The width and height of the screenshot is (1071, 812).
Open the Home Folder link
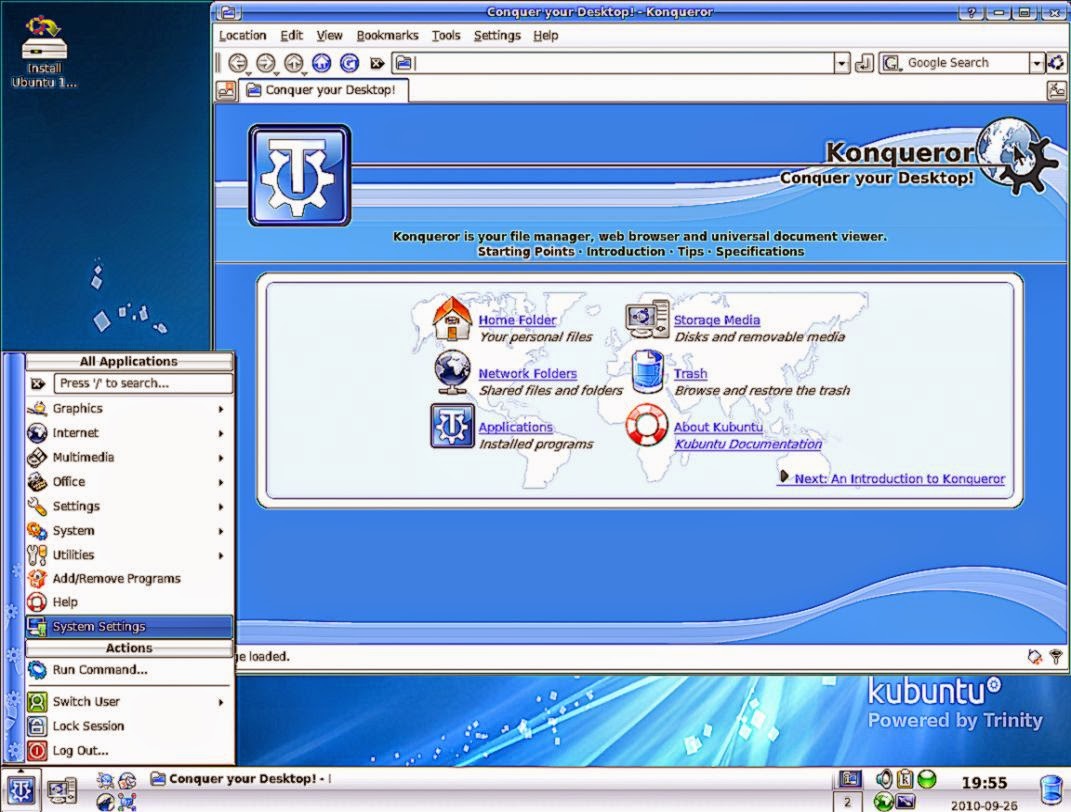(x=517, y=320)
